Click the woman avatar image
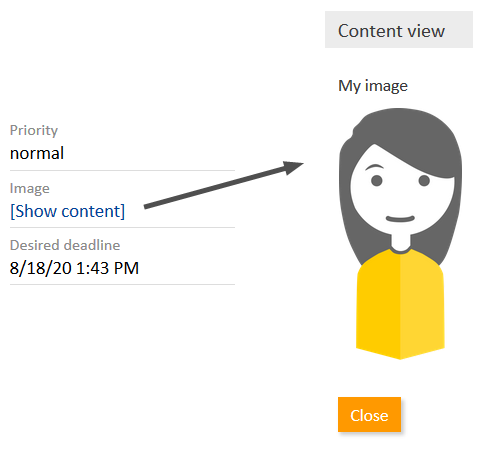485x456 pixels. (400, 234)
